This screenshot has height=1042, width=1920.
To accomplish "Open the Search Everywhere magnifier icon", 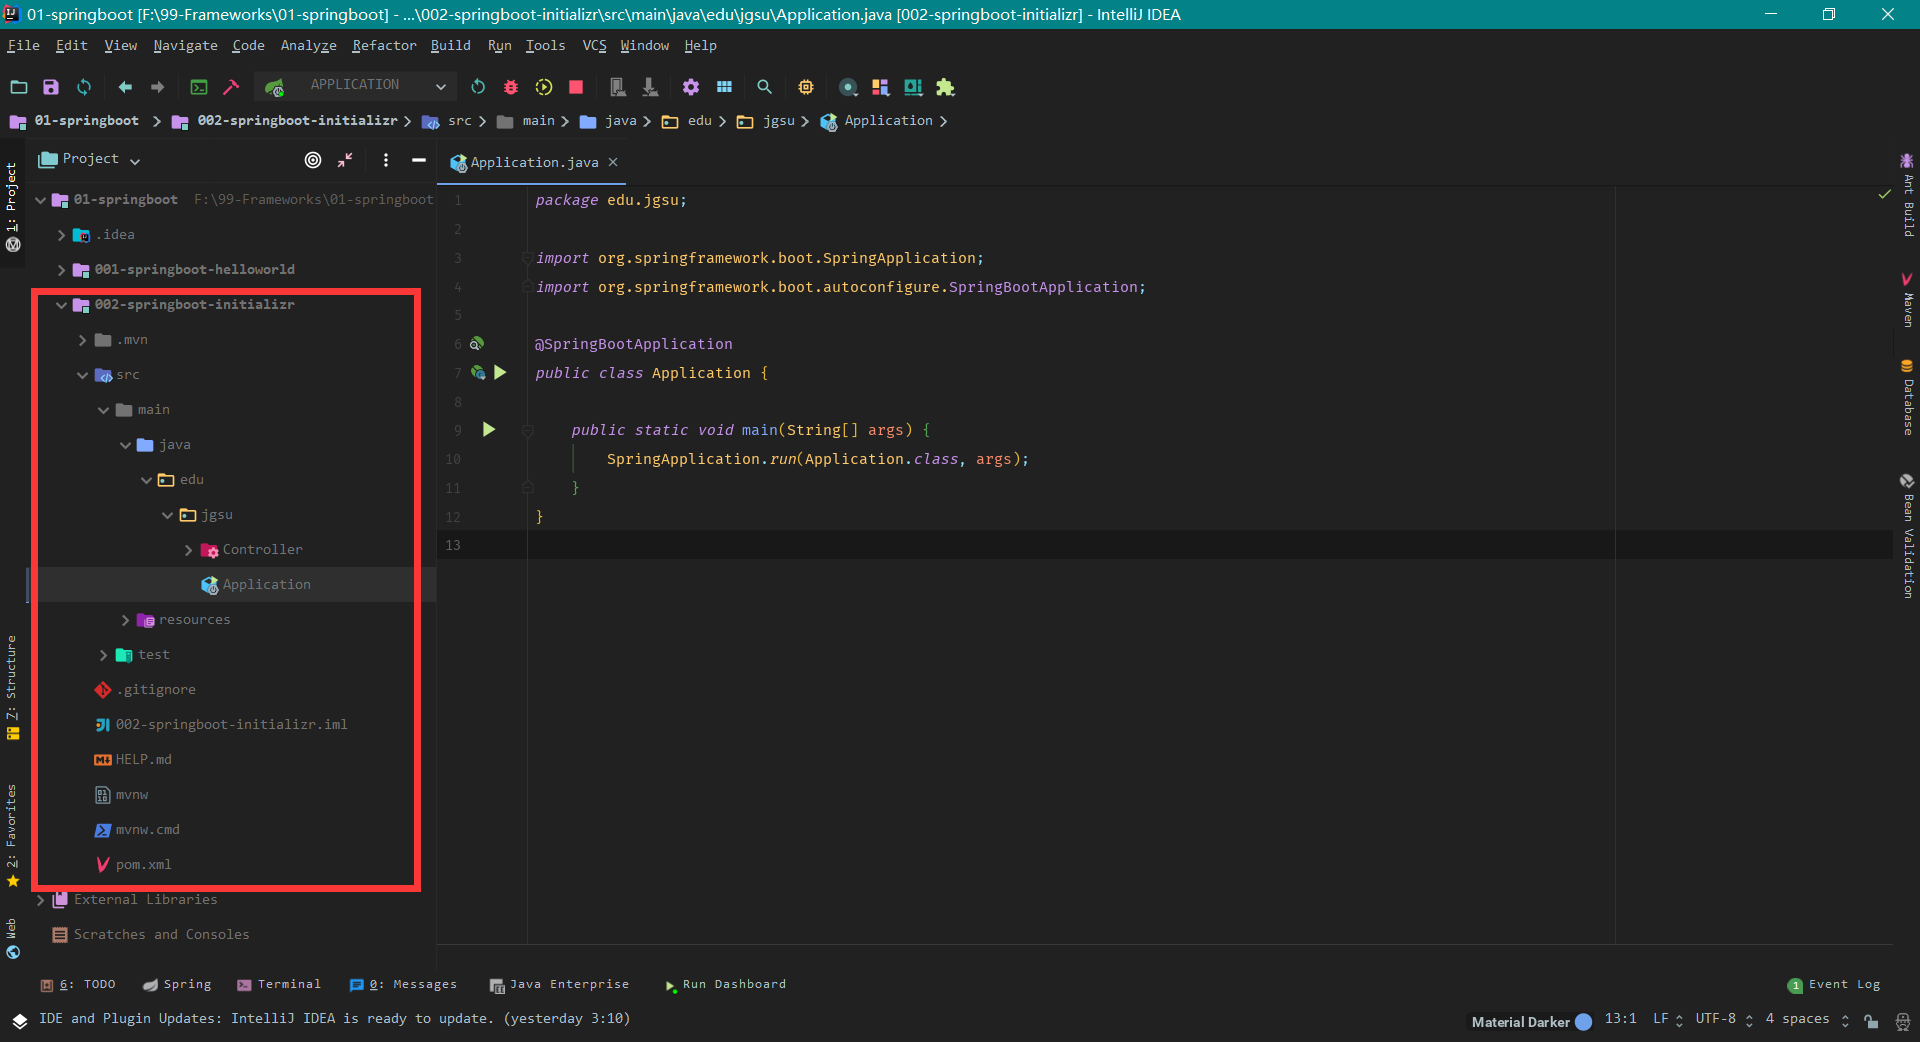I will [x=764, y=87].
